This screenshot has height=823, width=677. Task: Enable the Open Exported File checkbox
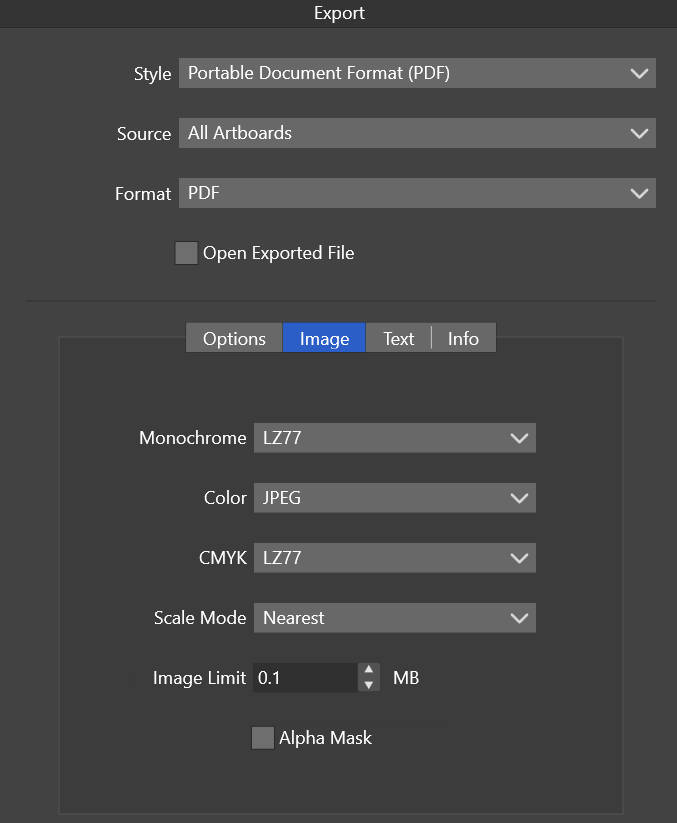pyautogui.click(x=186, y=253)
